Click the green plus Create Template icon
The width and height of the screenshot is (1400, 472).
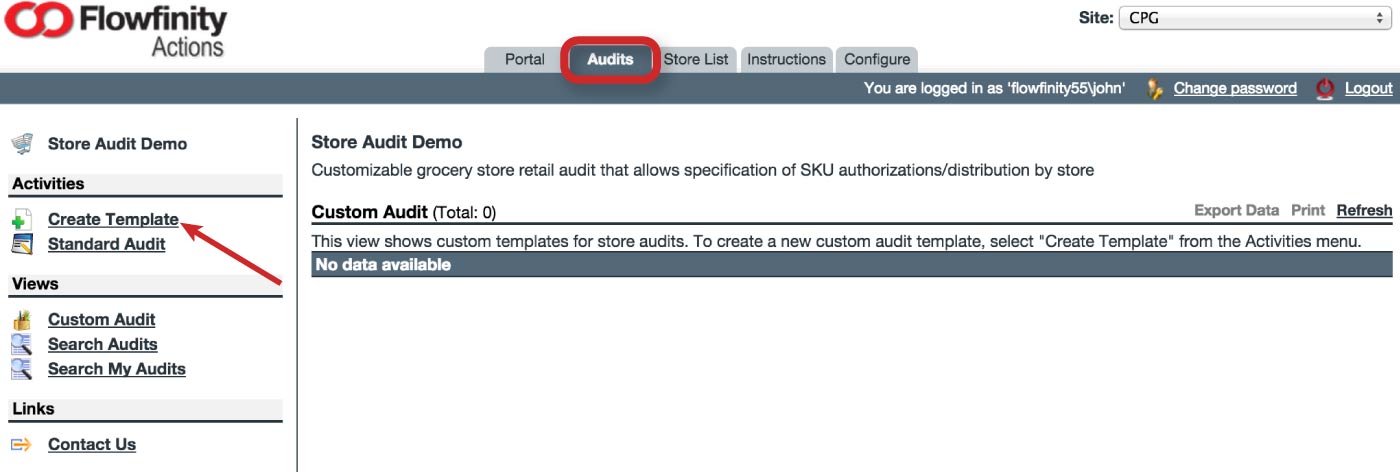(x=22, y=220)
